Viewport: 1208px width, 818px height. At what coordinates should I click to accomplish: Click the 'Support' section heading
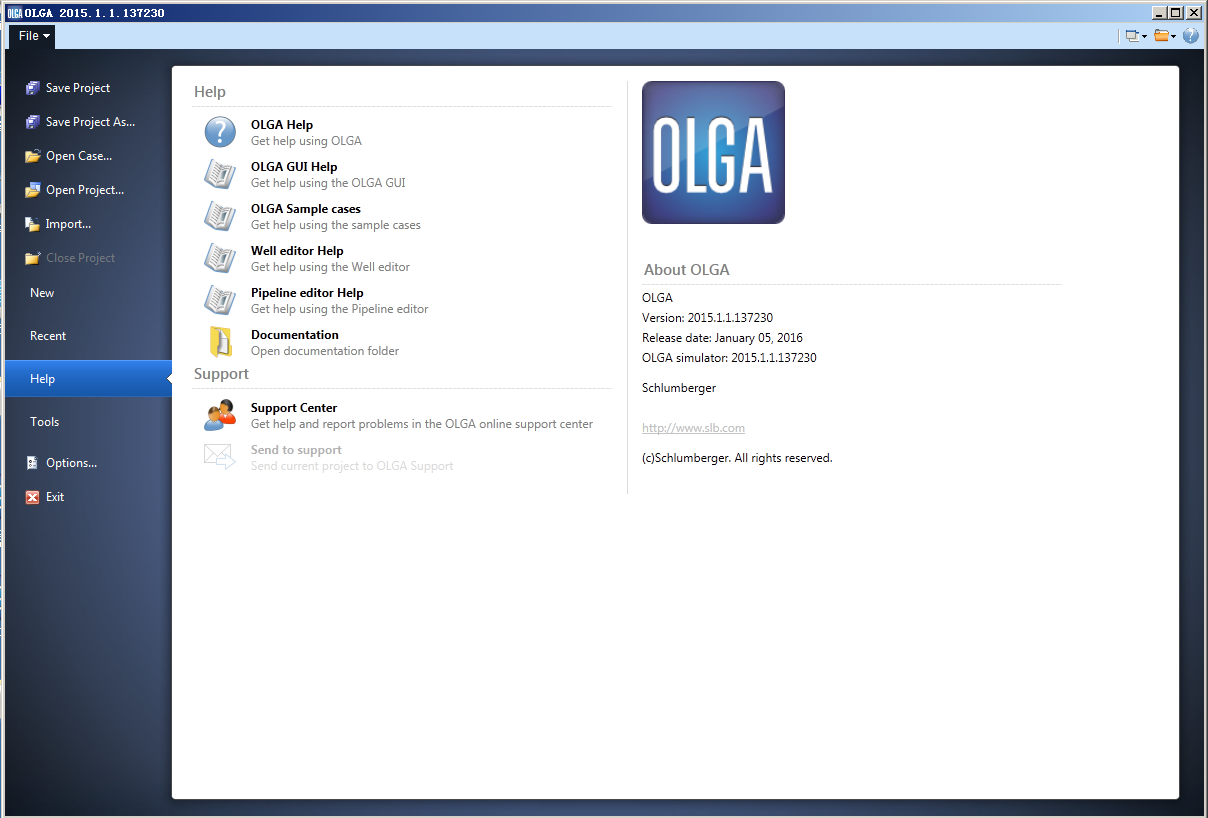pos(221,374)
